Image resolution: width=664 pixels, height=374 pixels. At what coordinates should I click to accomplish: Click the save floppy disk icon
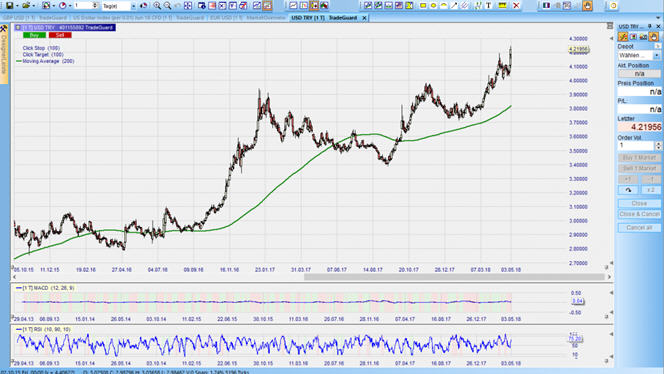point(9,6)
